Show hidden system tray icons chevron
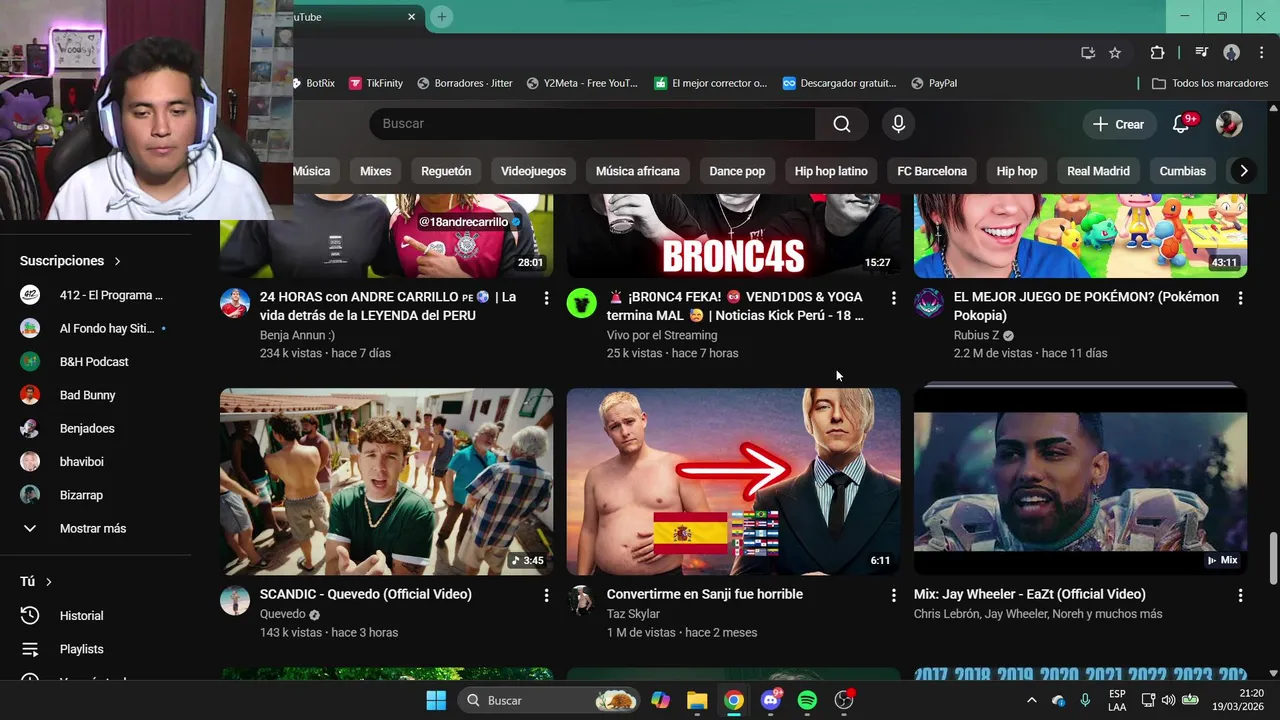 [x=1031, y=700]
